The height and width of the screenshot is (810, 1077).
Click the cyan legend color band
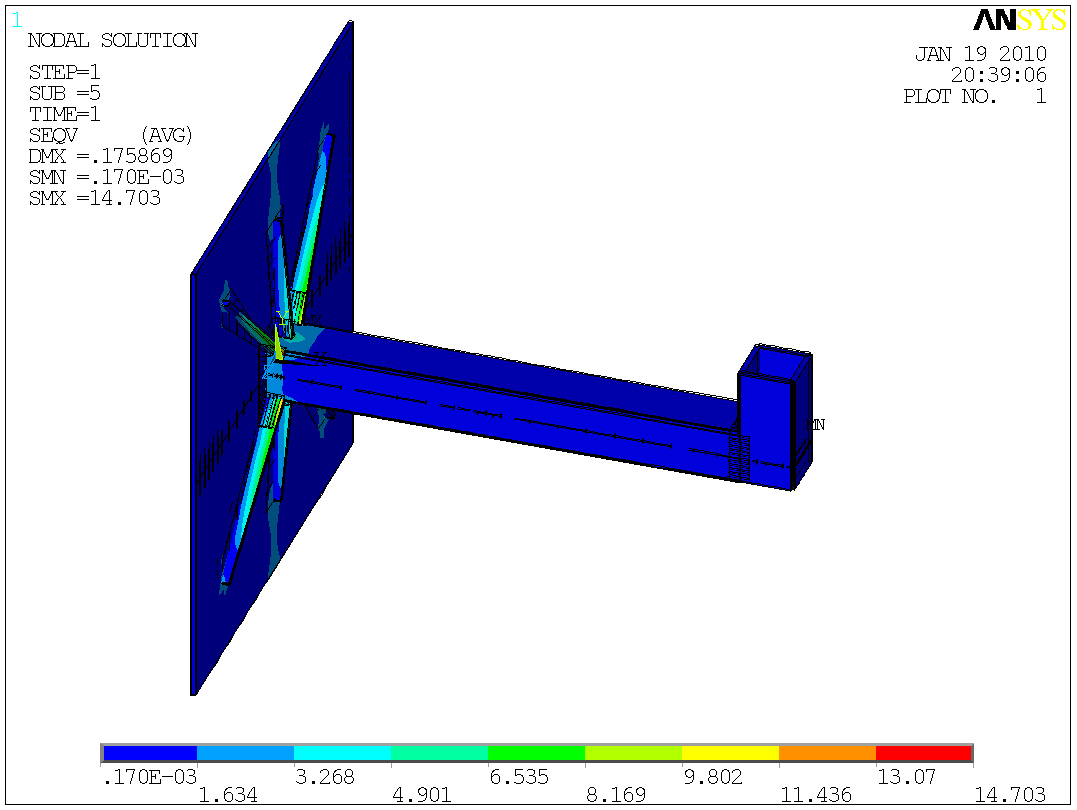click(343, 754)
